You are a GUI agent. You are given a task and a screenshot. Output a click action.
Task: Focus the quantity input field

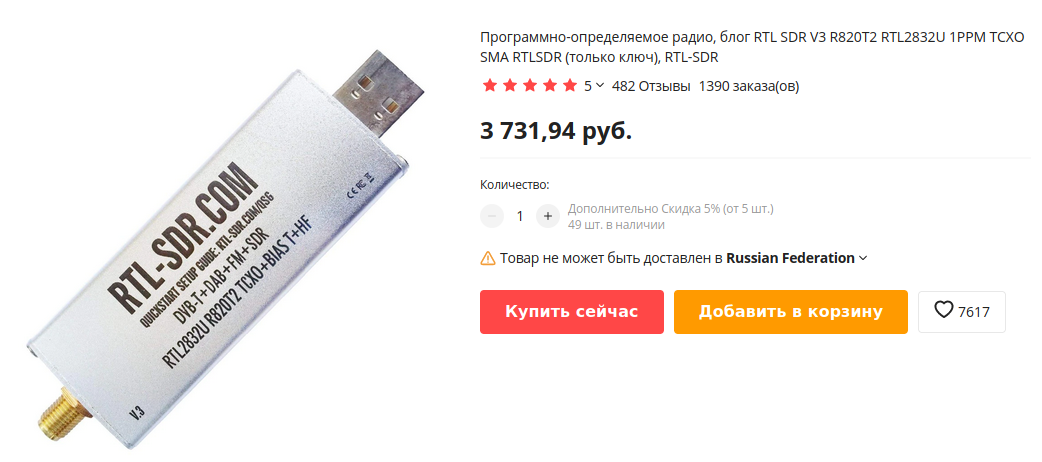(520, 216)
